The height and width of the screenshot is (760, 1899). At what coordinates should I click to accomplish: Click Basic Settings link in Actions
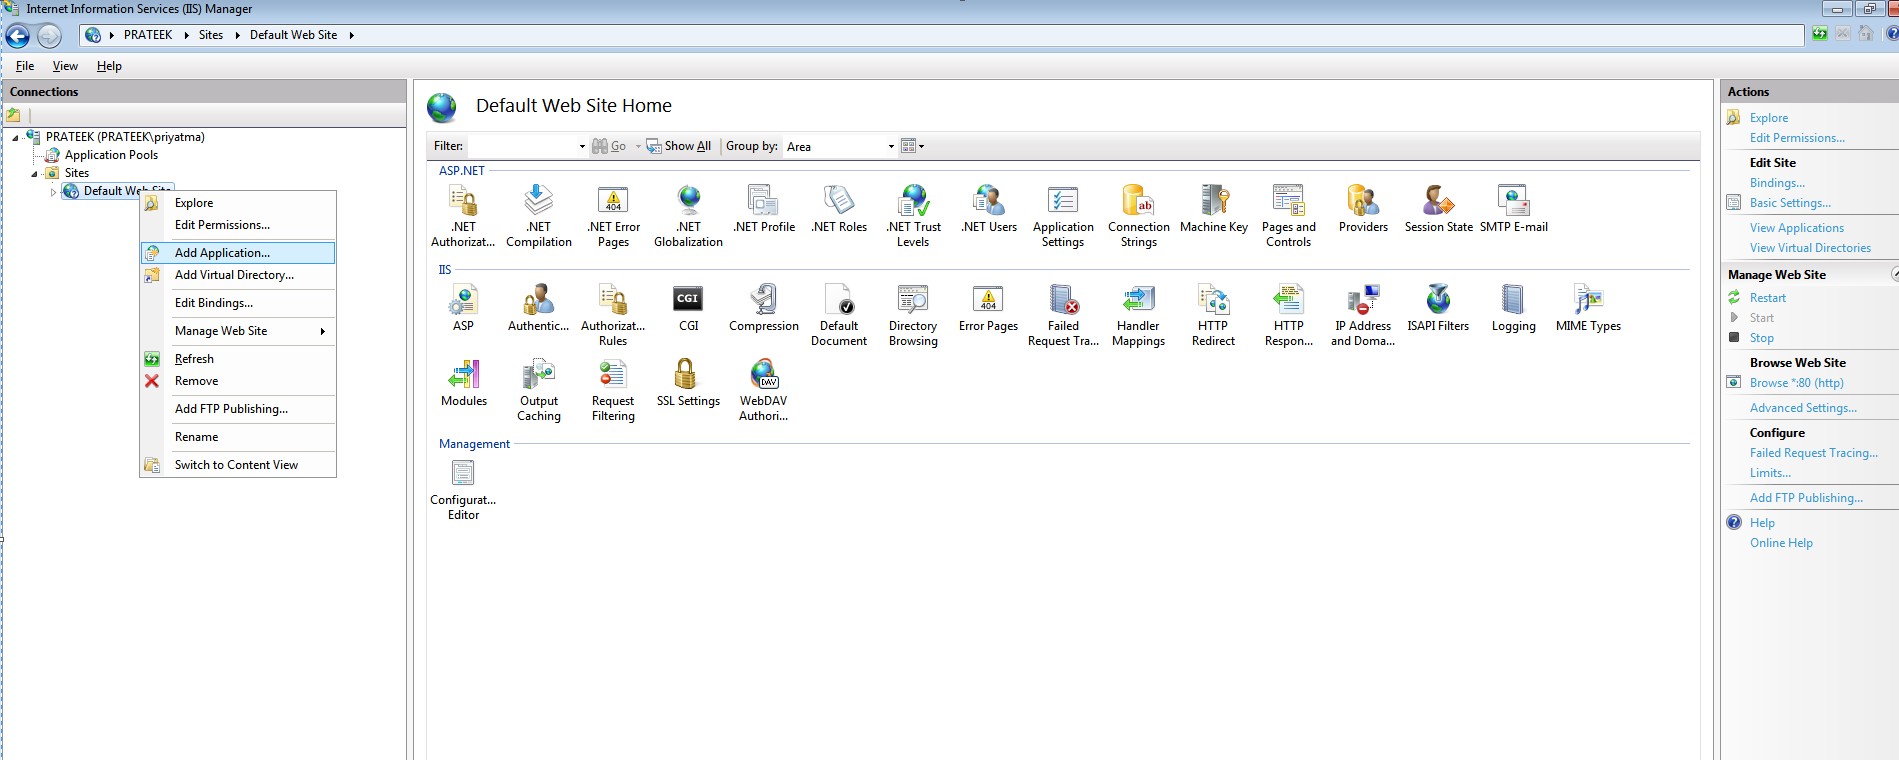click(1790, 203)
